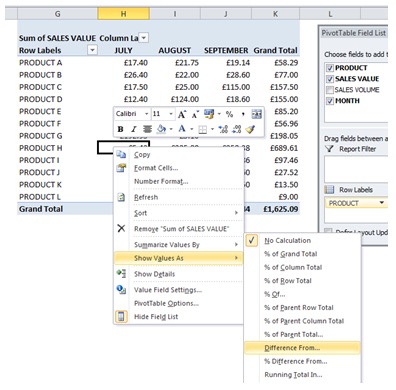Click the X remove icon

pos(121,229)
